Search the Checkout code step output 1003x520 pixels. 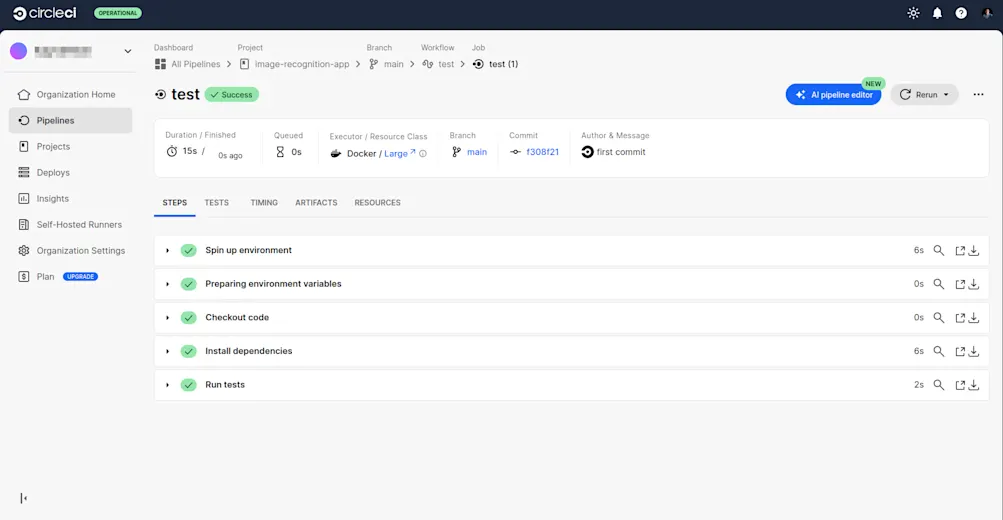tap(938, 318)
